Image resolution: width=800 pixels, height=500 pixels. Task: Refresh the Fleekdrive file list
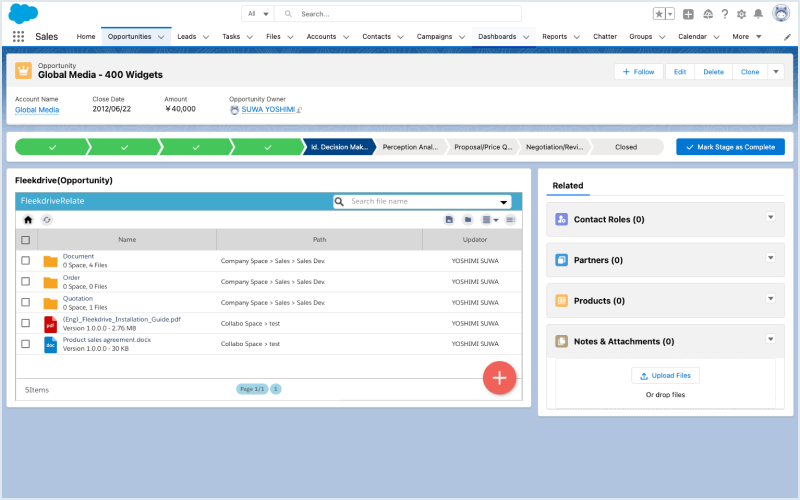tap(47, 220)
